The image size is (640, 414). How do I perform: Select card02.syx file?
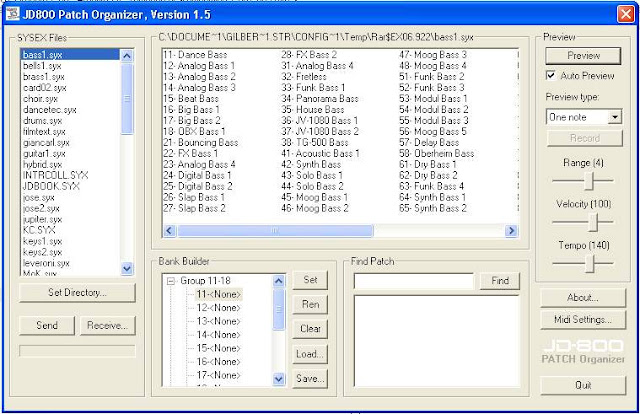tap(44, 88)
